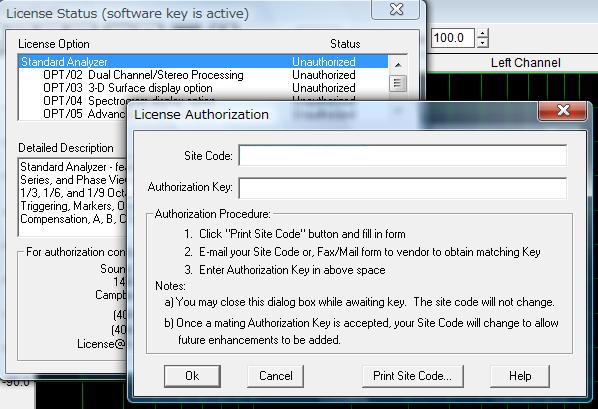Viewport: 598px width, 409px height.
Task: Focus the Site Code text field
Action: click(402, 155)
